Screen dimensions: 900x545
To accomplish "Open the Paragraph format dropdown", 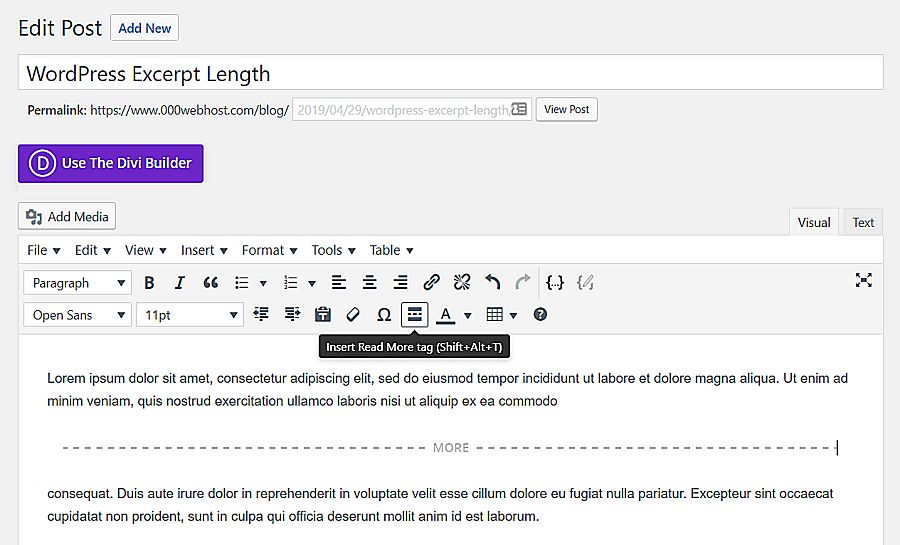I will point(77,283).
